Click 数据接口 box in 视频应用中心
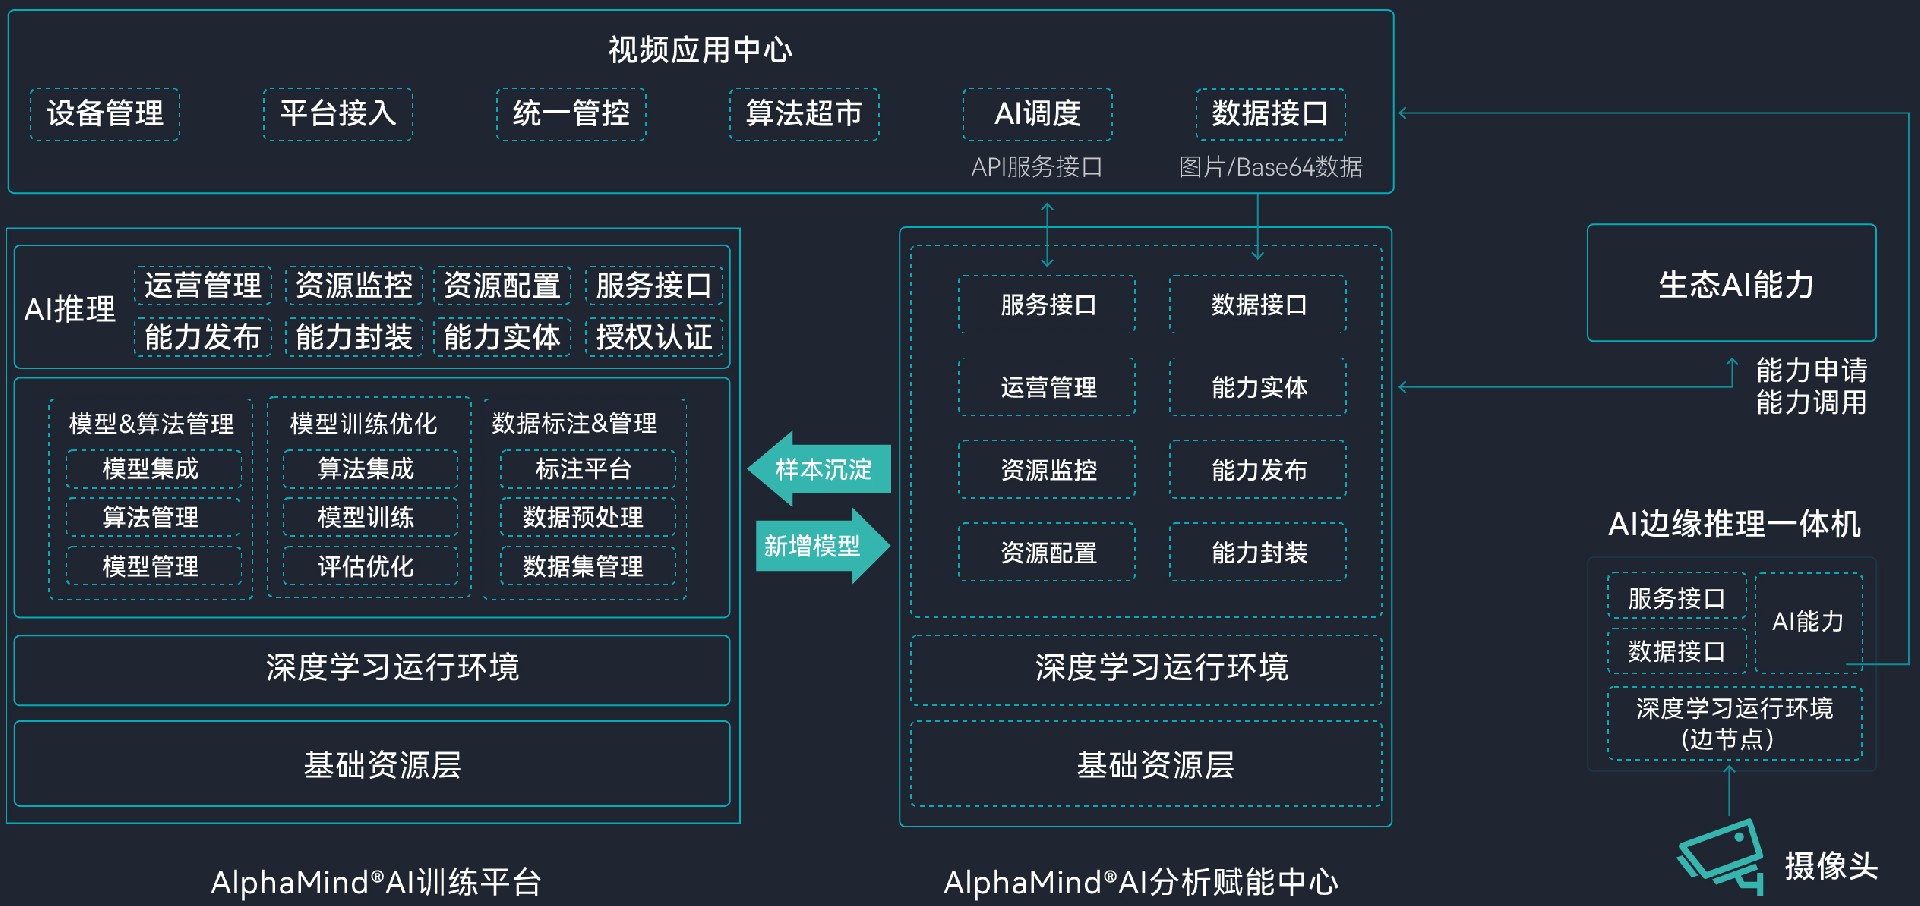 click(x=1270, y=114)
